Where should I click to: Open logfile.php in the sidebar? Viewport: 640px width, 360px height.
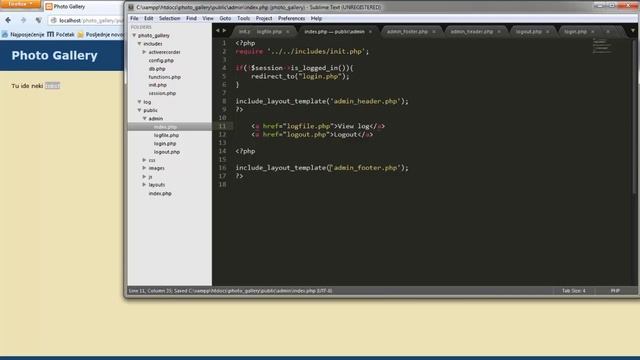pyautogui.click(x=167, y=135)
